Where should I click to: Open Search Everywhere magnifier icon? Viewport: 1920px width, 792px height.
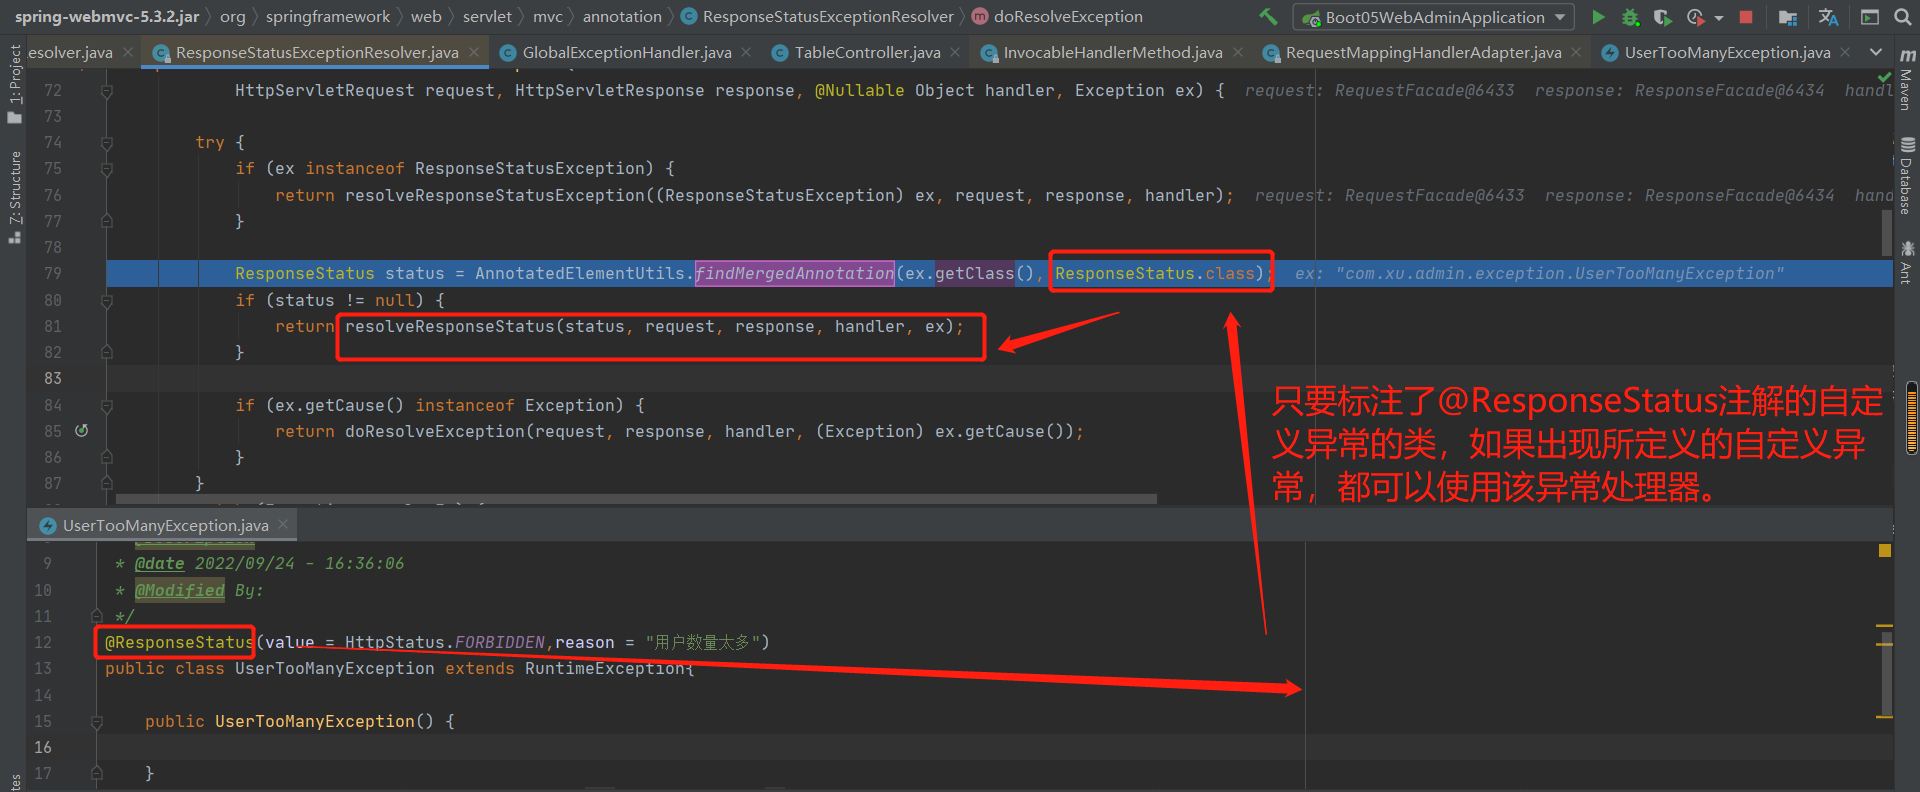(1902, 17)
